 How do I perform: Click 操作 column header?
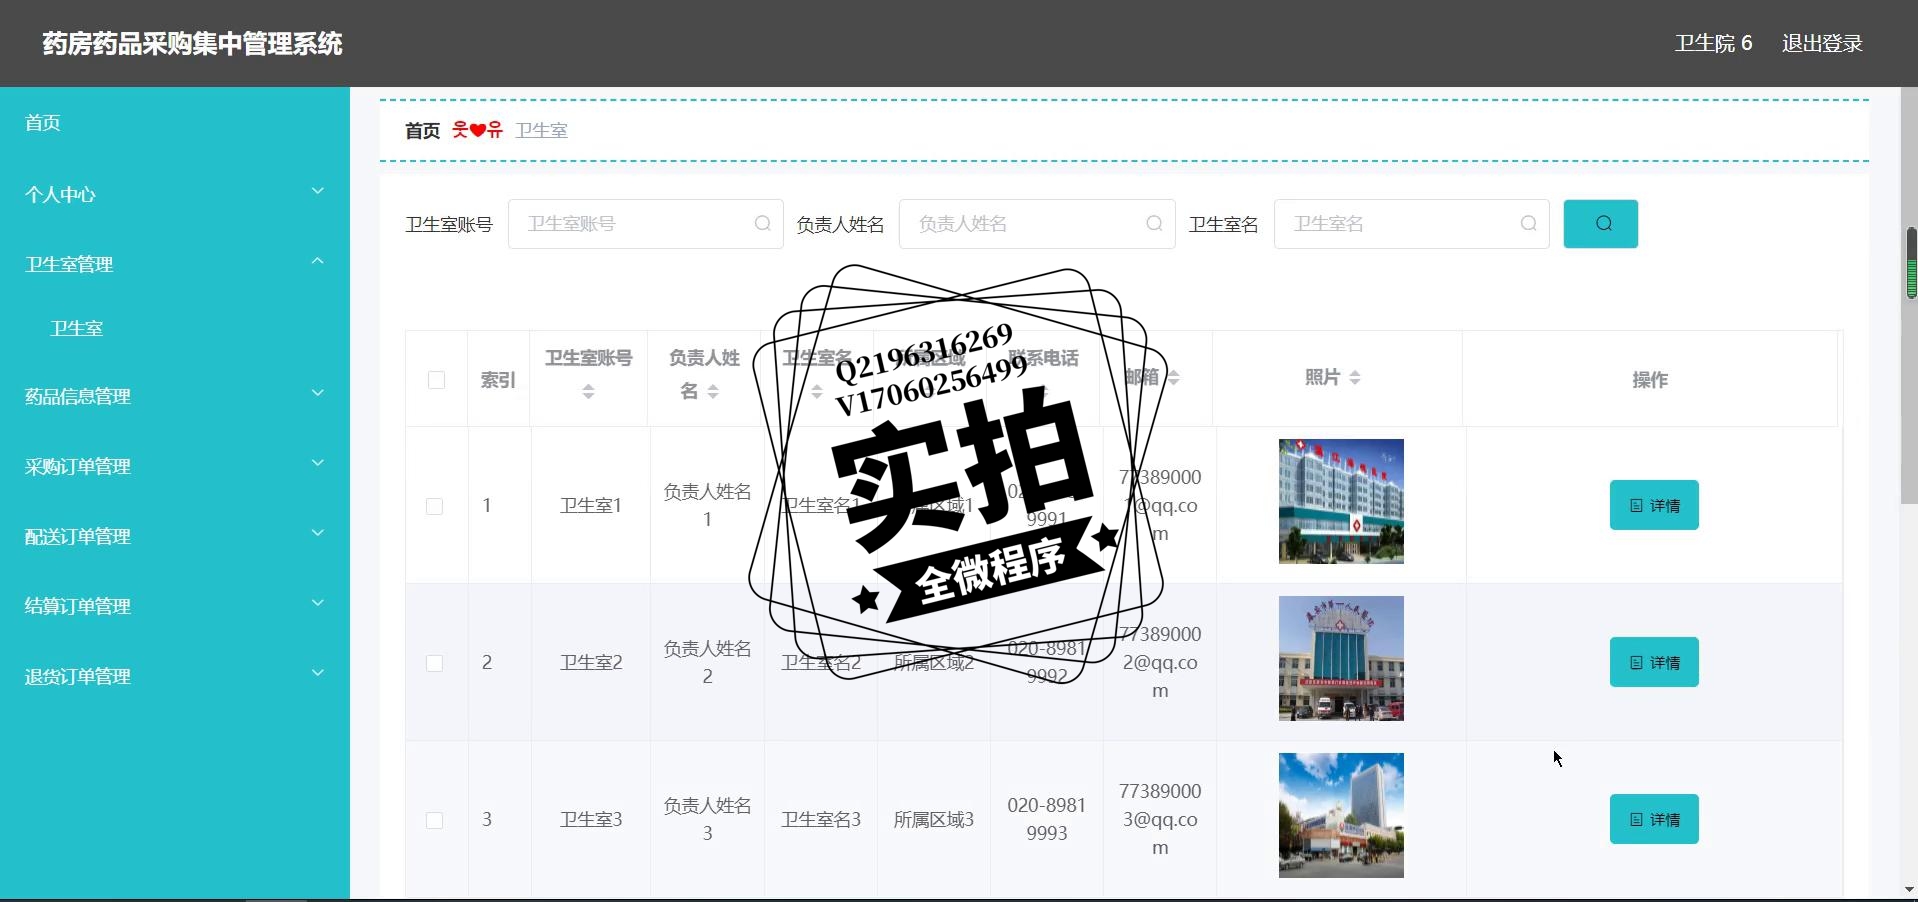[1650, 379]
